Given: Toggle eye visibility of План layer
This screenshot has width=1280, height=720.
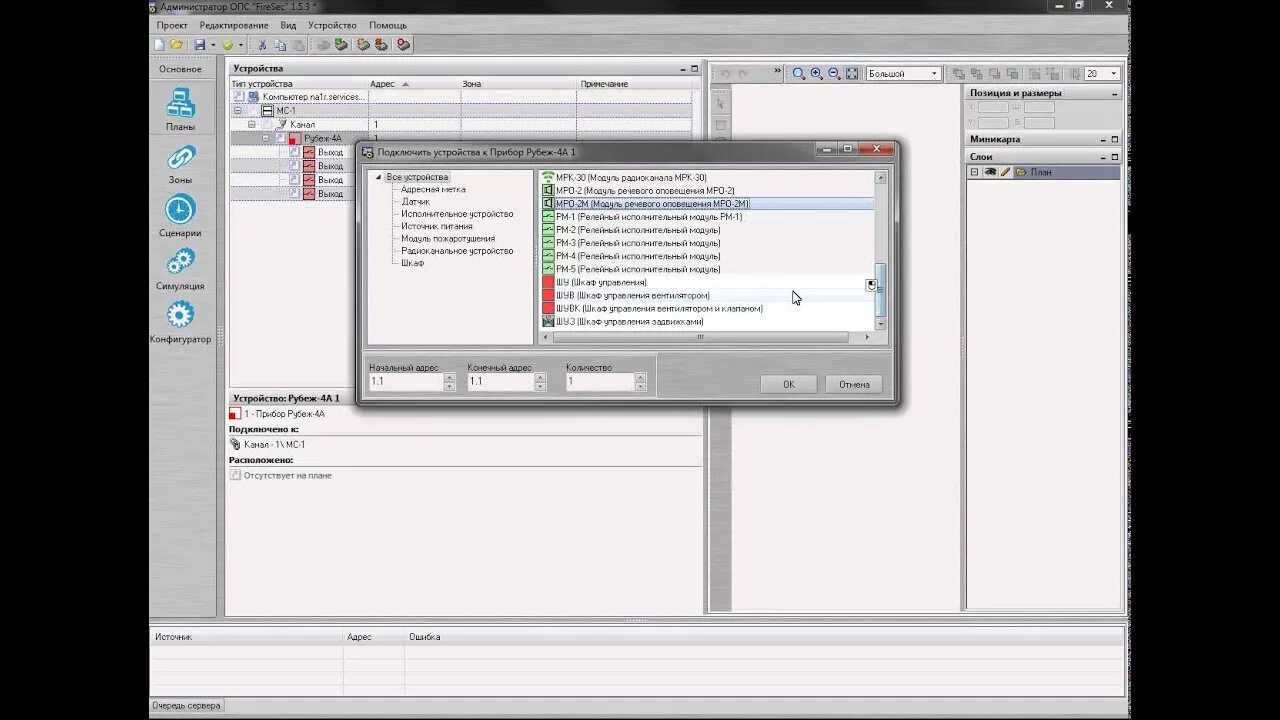Looking at the screenshot, I should (x=990, y=172).
